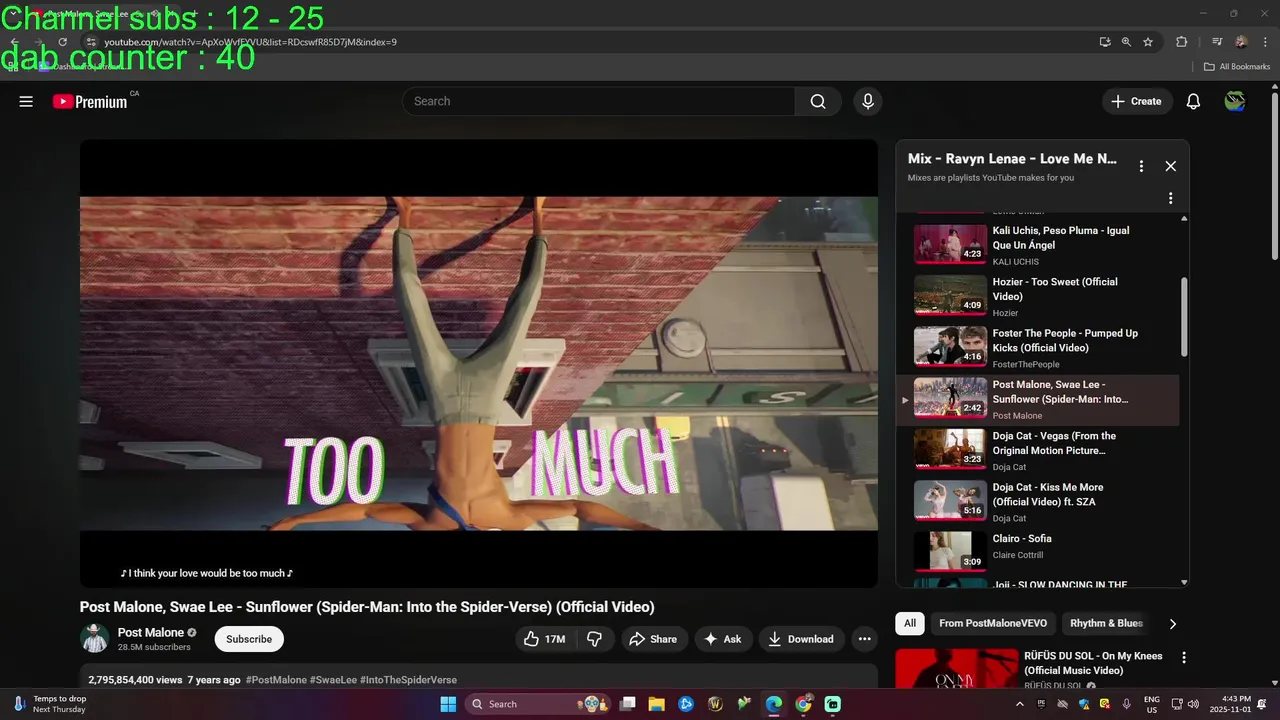Start voice search with the microphone
This screenshot has width=1280, height=720.
[x=867, y=101]
